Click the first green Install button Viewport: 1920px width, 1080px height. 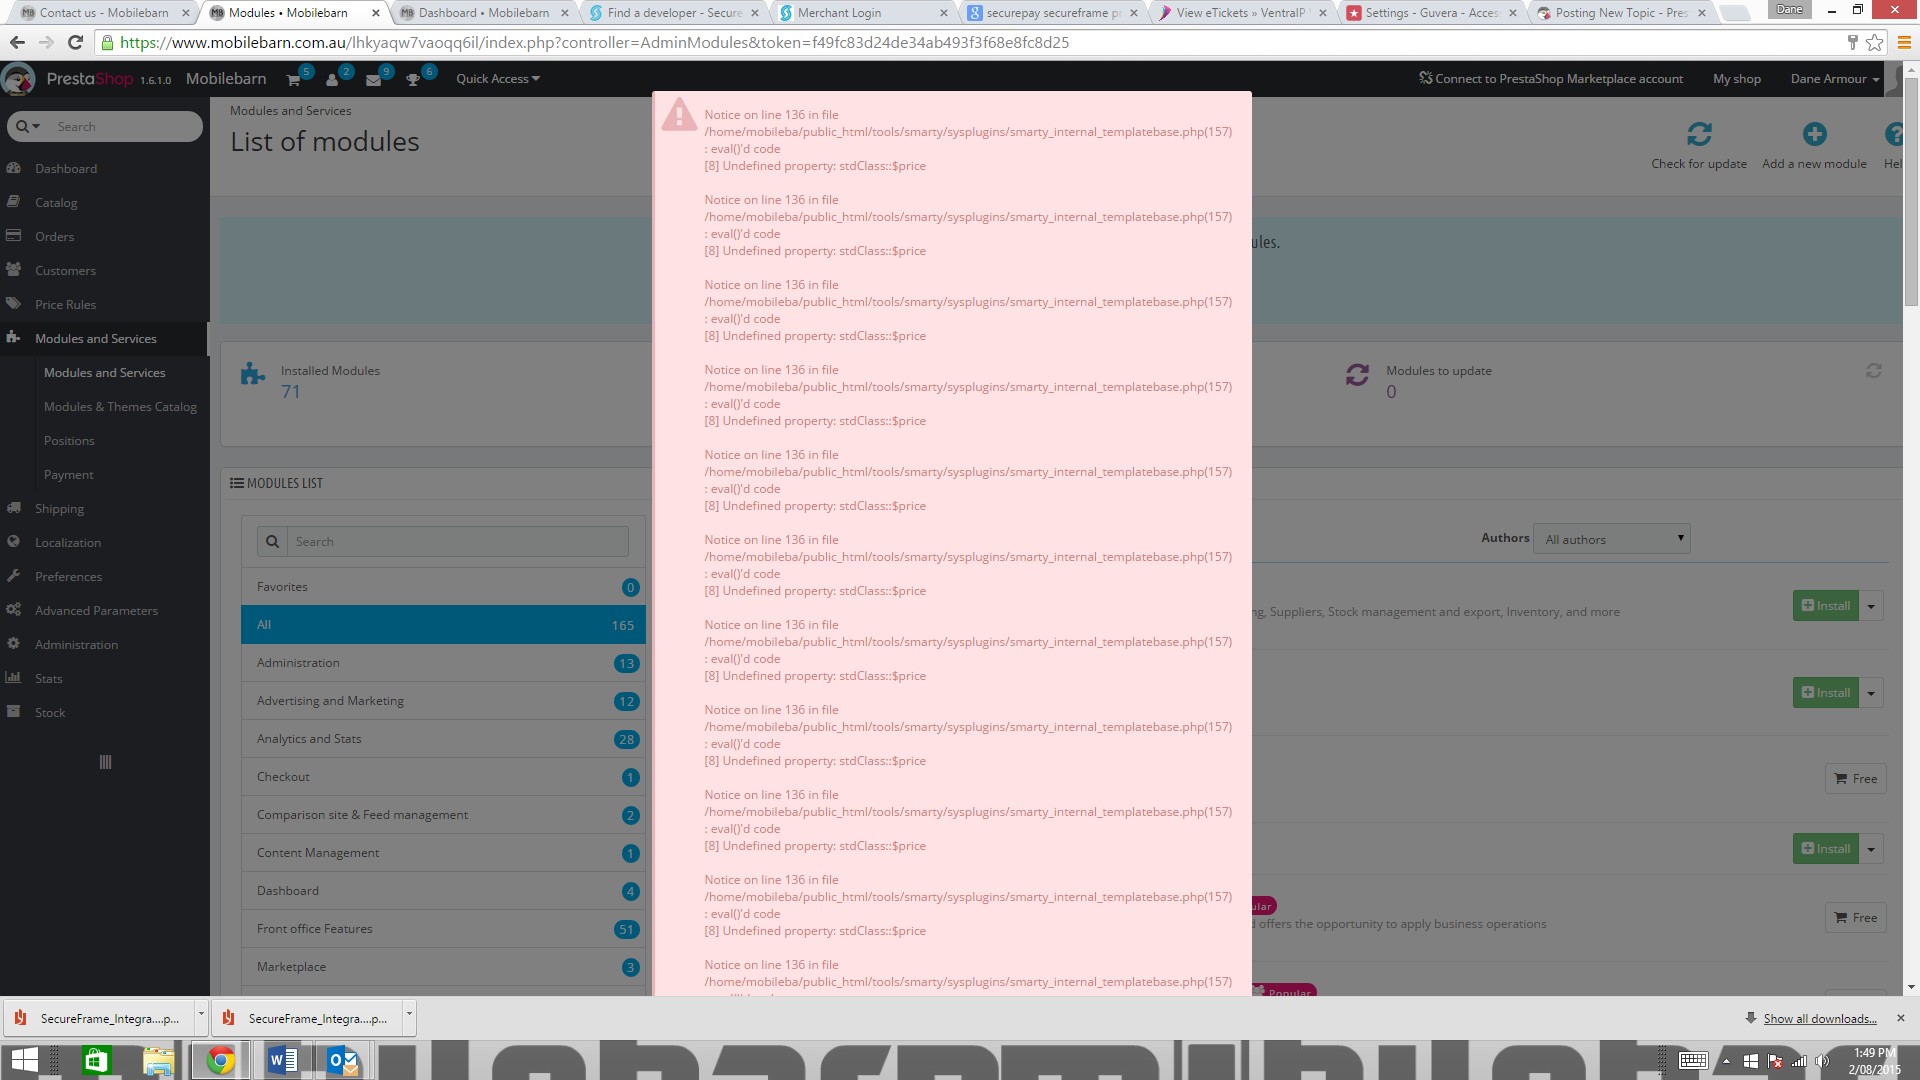(x=1825, y=606)
